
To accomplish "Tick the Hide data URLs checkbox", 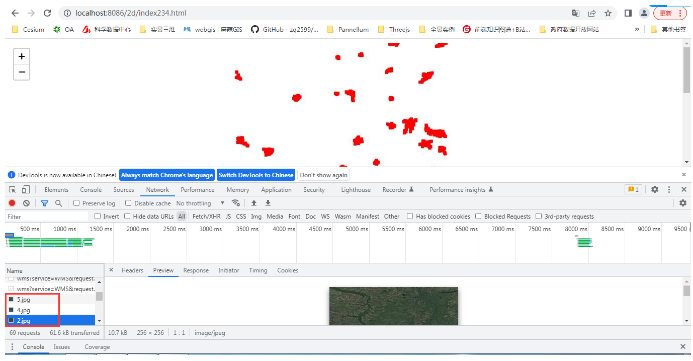I will click(x=127, y=216).
